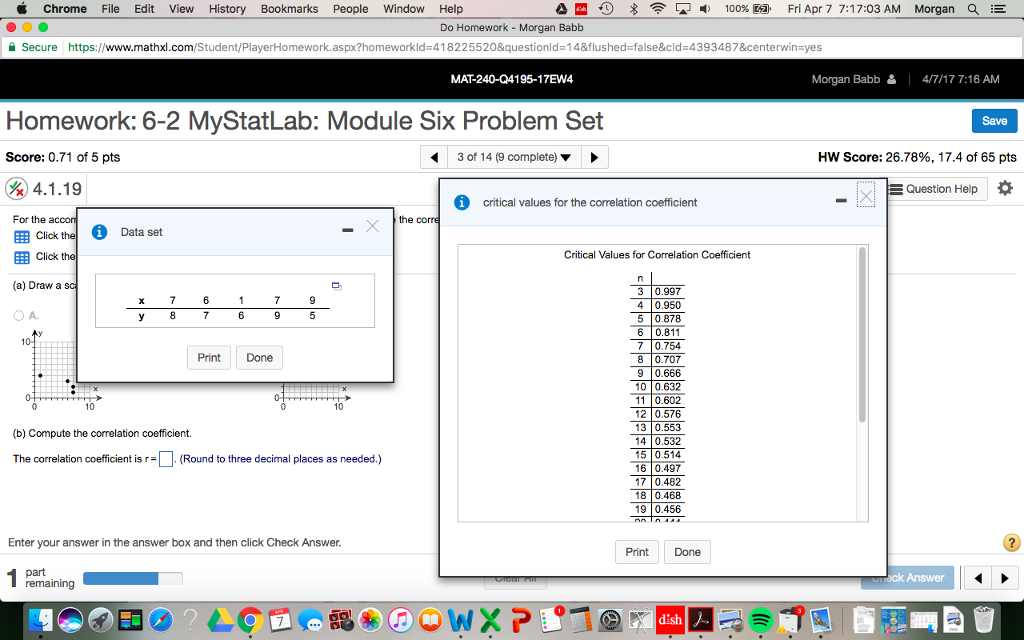
Task: Click the yellow help question mark icon
Action: tap(1011, 542)
